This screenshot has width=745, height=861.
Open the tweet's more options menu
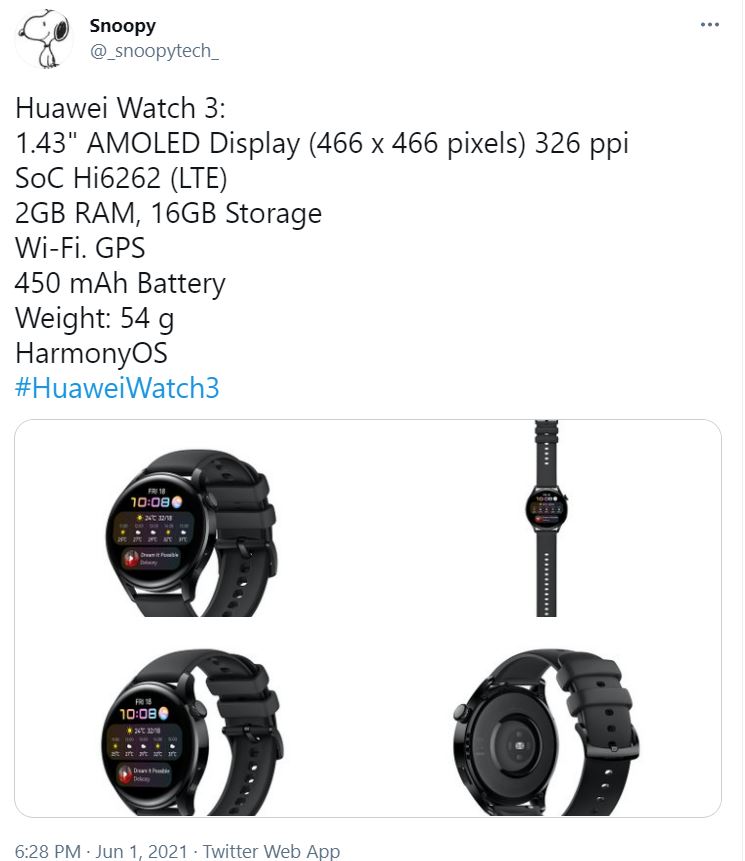tap(709, 25)
